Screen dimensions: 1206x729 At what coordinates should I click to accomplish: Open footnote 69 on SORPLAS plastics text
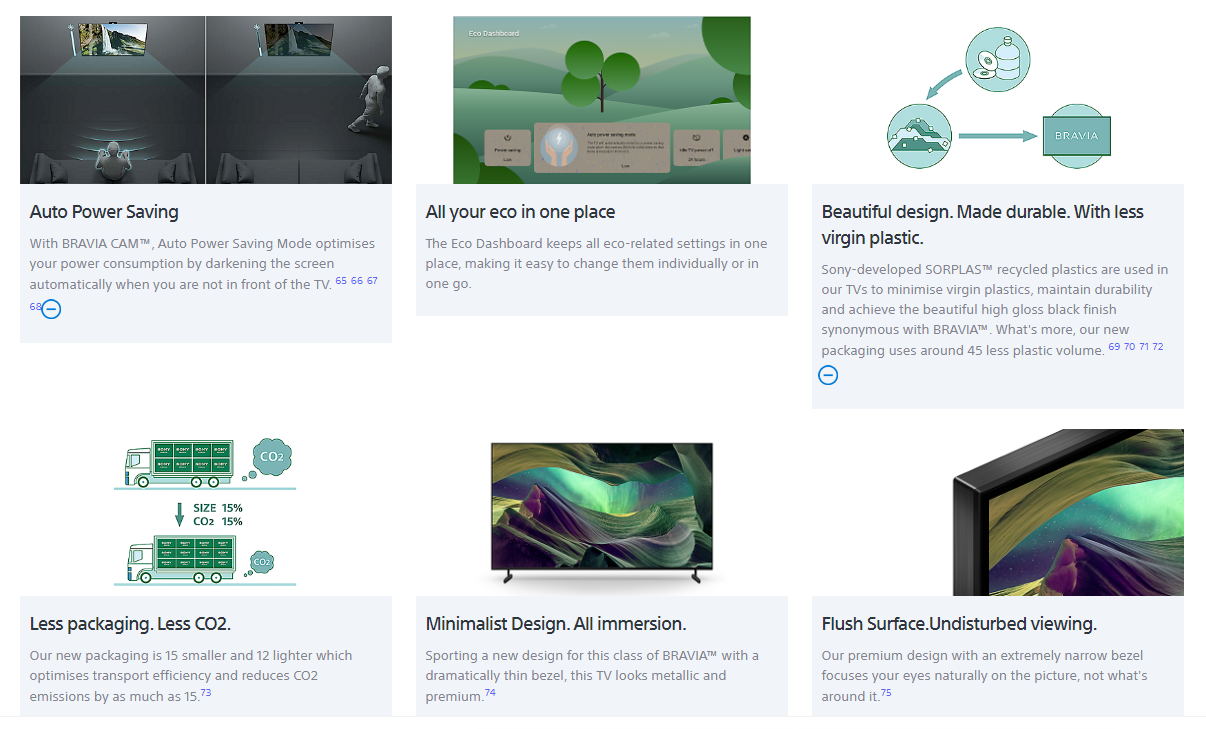tap(1114, 347)
